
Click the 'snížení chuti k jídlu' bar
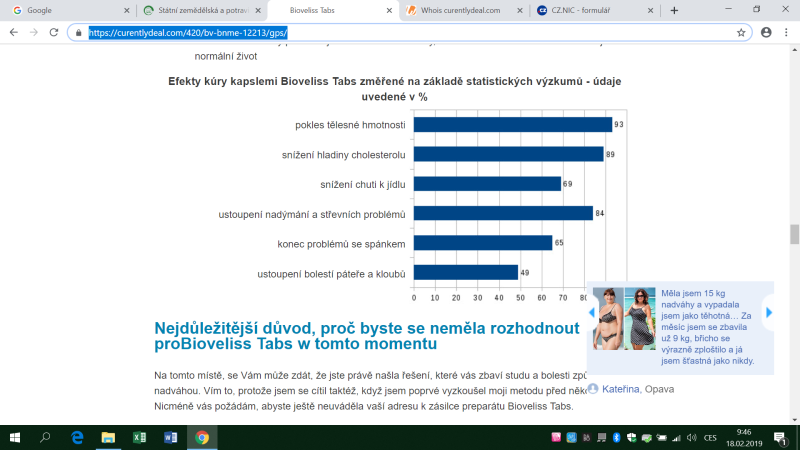pyautogui.click(x=487, y=184)
